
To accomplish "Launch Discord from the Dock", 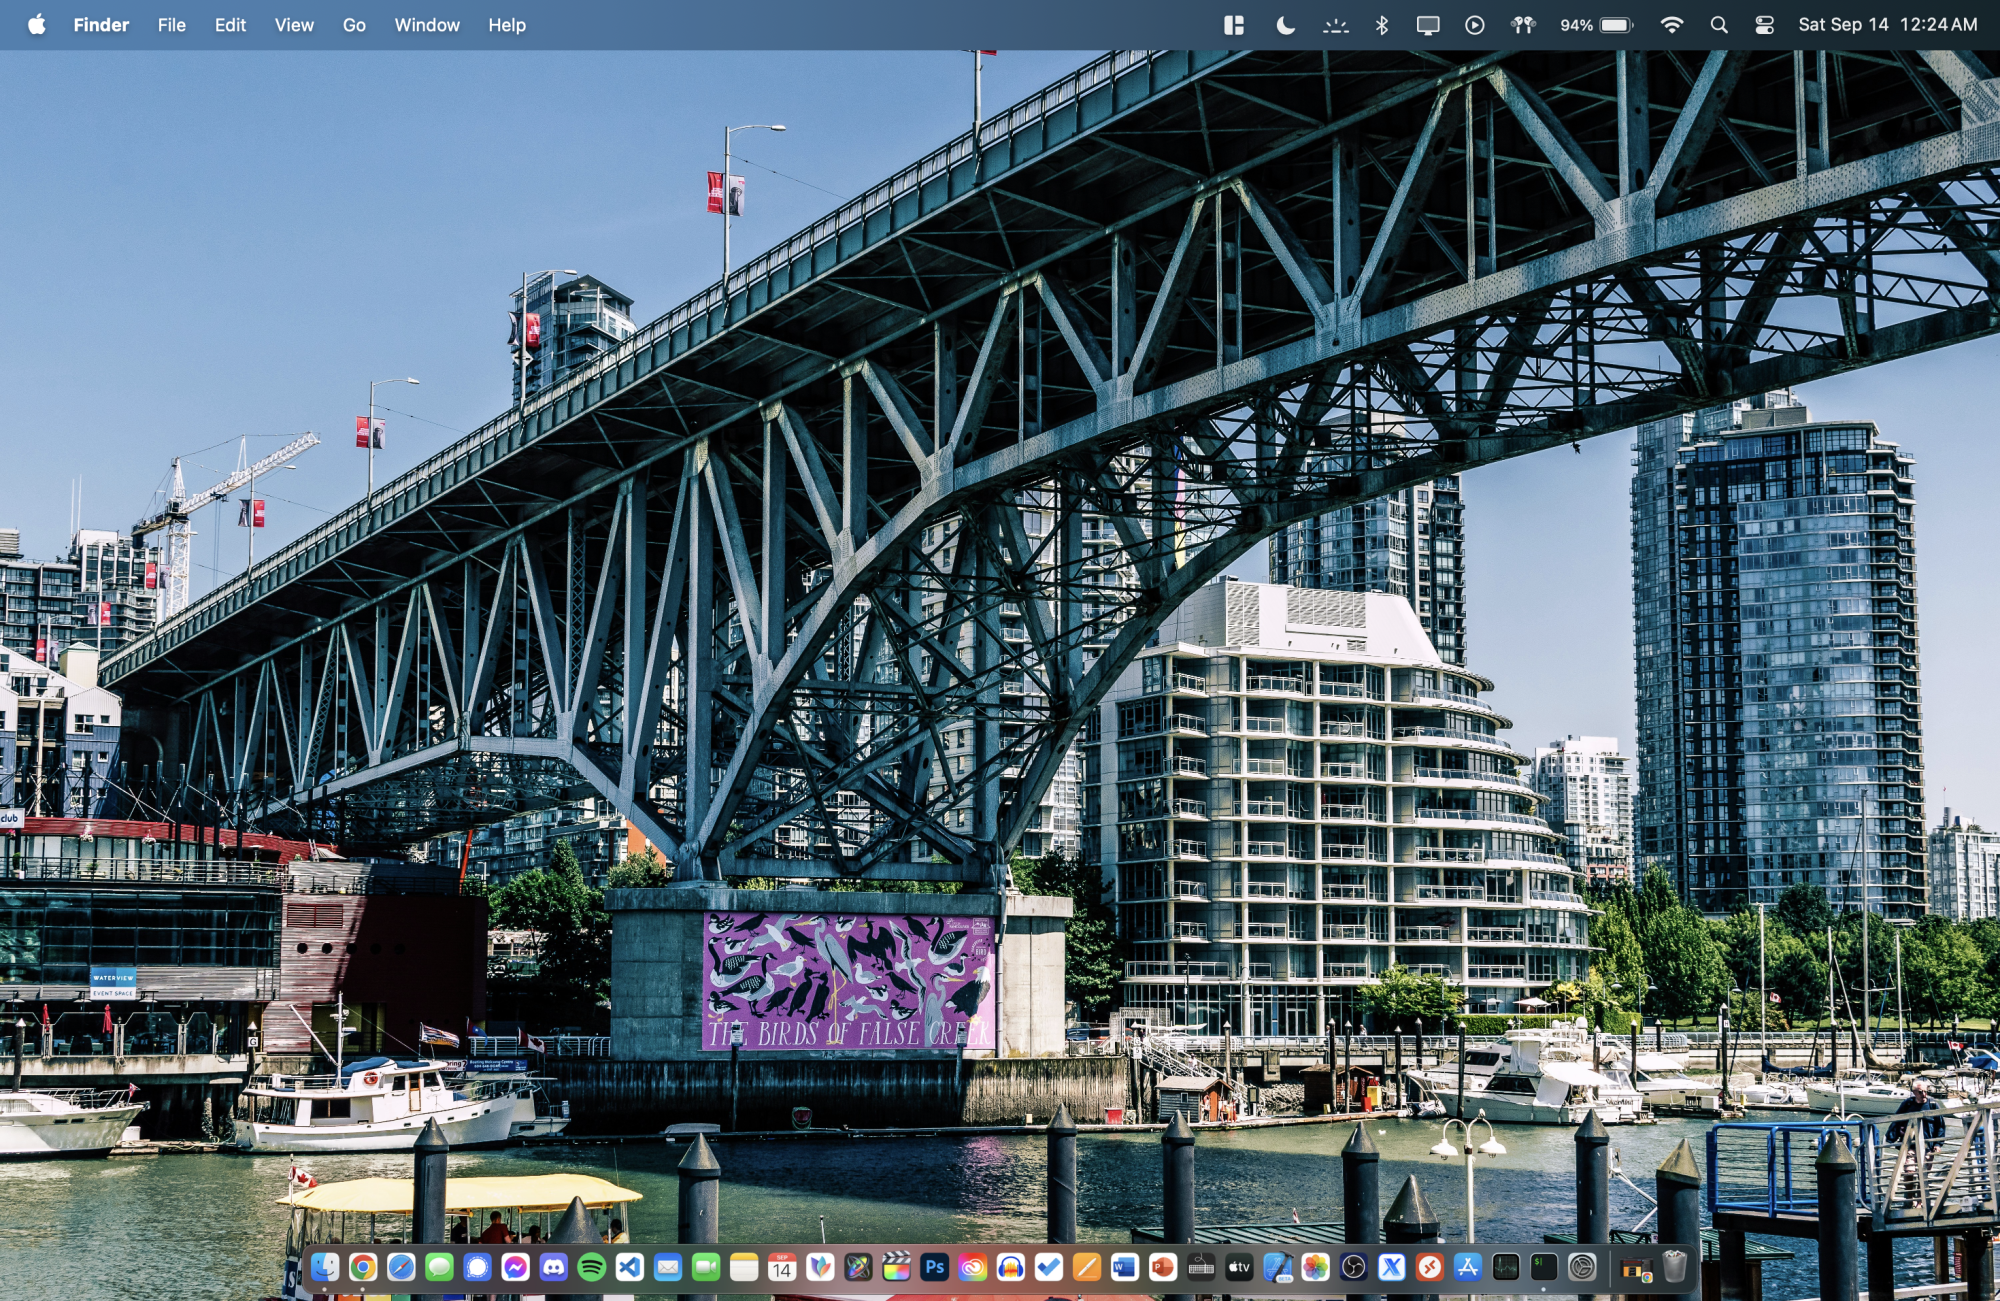I will coord(553,1268).
